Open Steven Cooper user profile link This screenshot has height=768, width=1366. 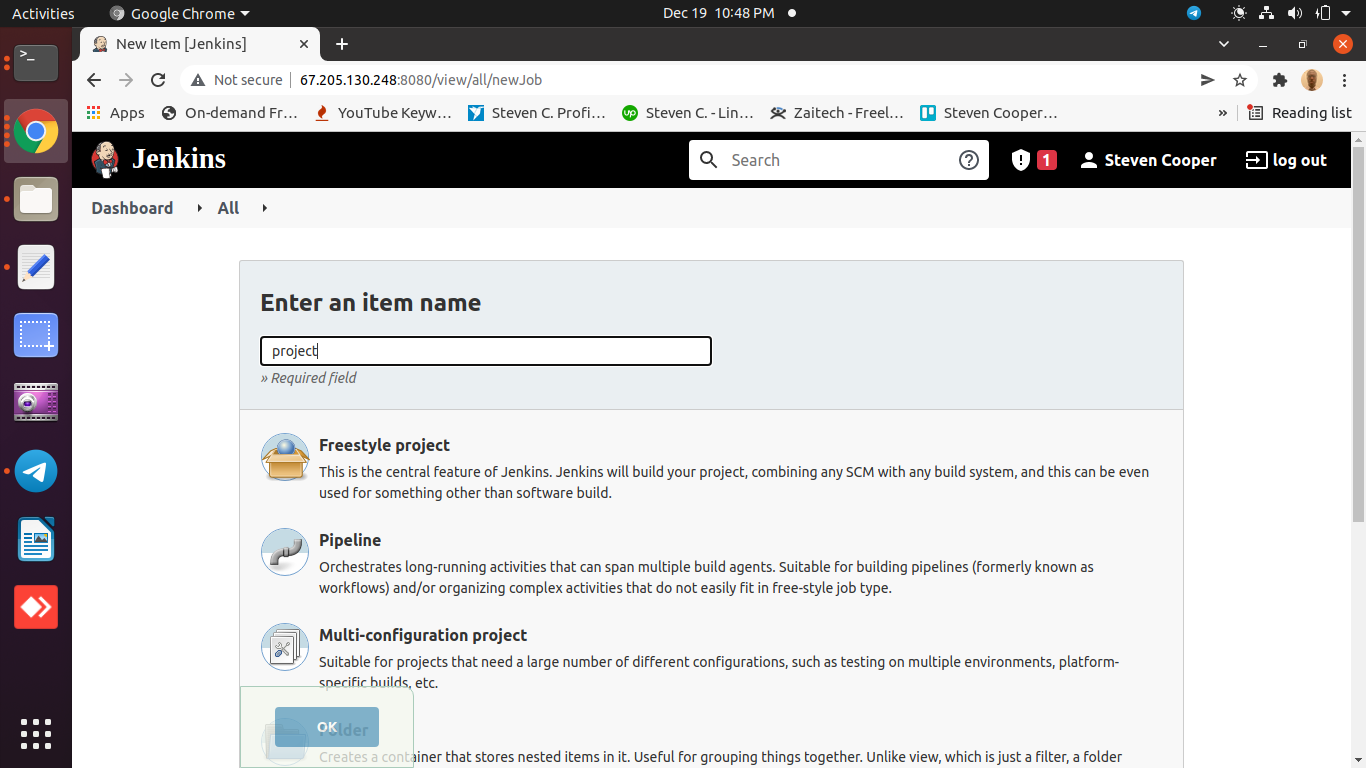tap(1148, 160)
